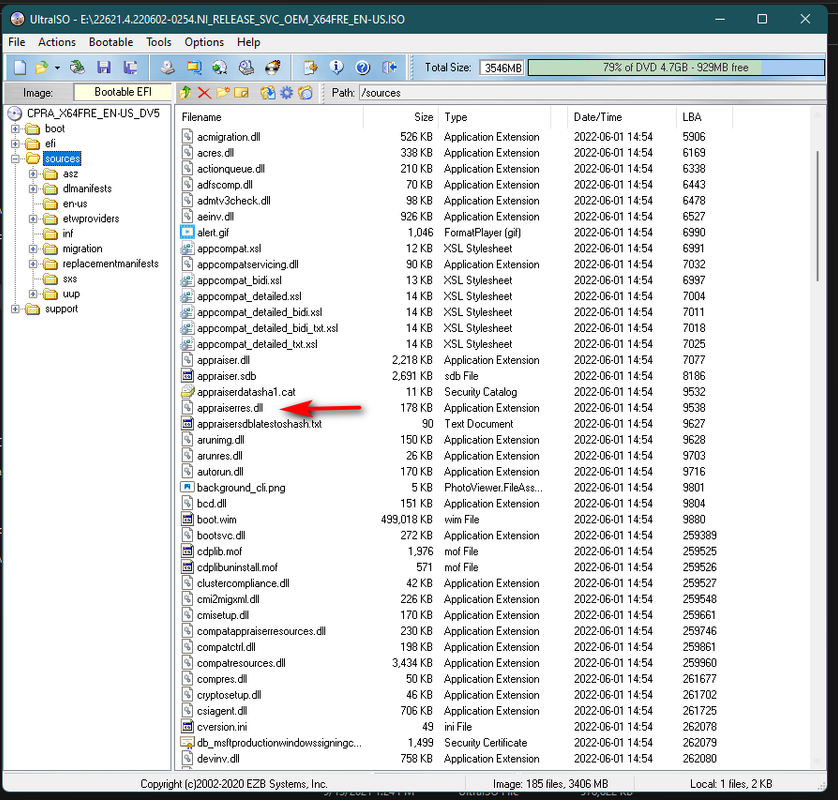Click the Open image folder icon
This screenshot has width=838, height=800.
41,67
